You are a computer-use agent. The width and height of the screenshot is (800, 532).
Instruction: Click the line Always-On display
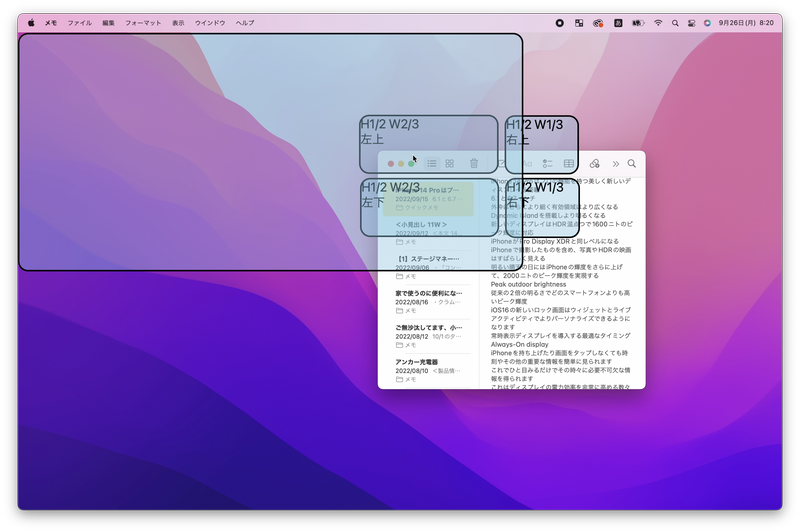pyautogui.click(x=519, y=344)
